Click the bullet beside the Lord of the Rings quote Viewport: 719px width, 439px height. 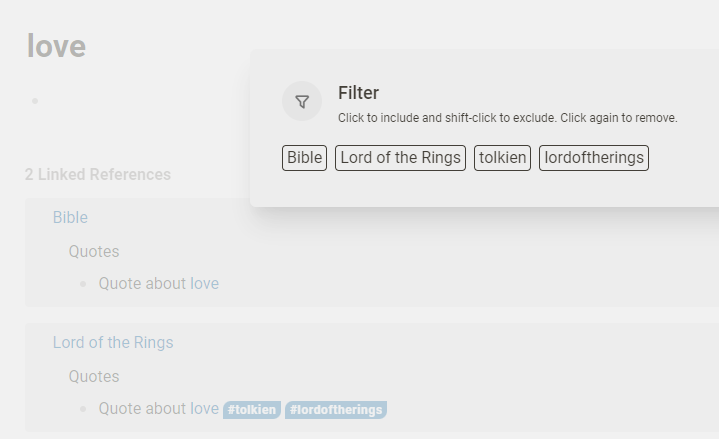tap(83, 409)
